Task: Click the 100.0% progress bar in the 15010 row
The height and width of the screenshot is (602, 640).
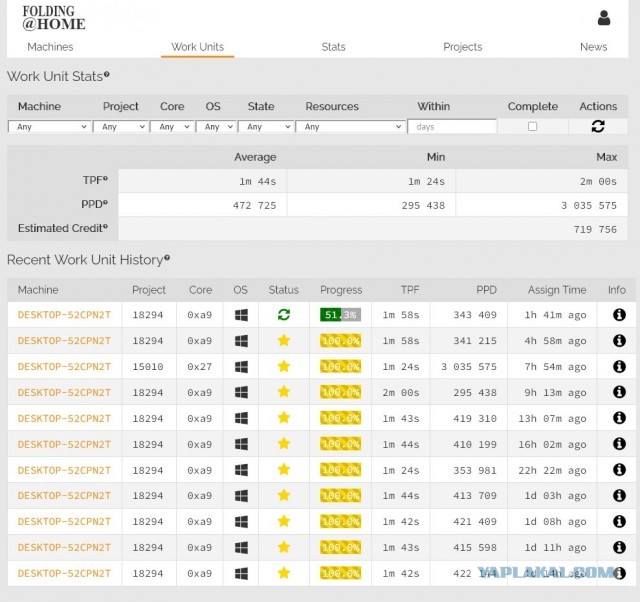Action: (x=340, y=367)
